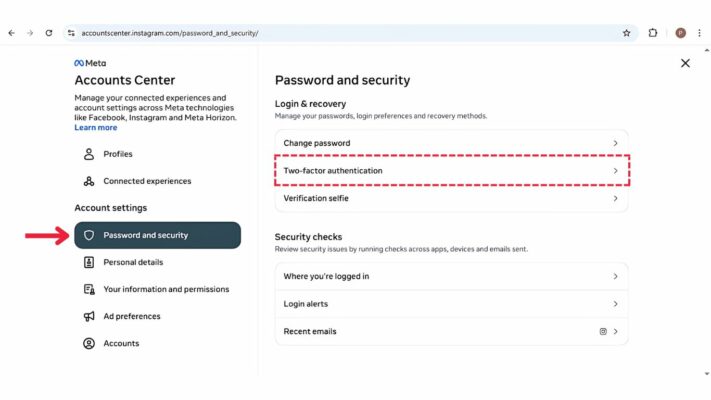Click the Connected experiences icon
This screenshot has height=400, width=711.
89,181
